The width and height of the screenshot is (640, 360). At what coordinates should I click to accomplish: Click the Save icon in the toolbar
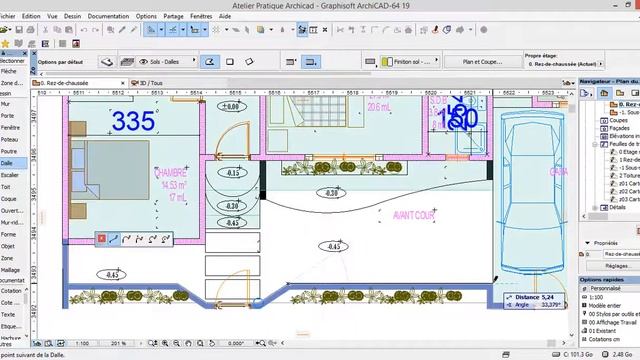tap(19, 30)
